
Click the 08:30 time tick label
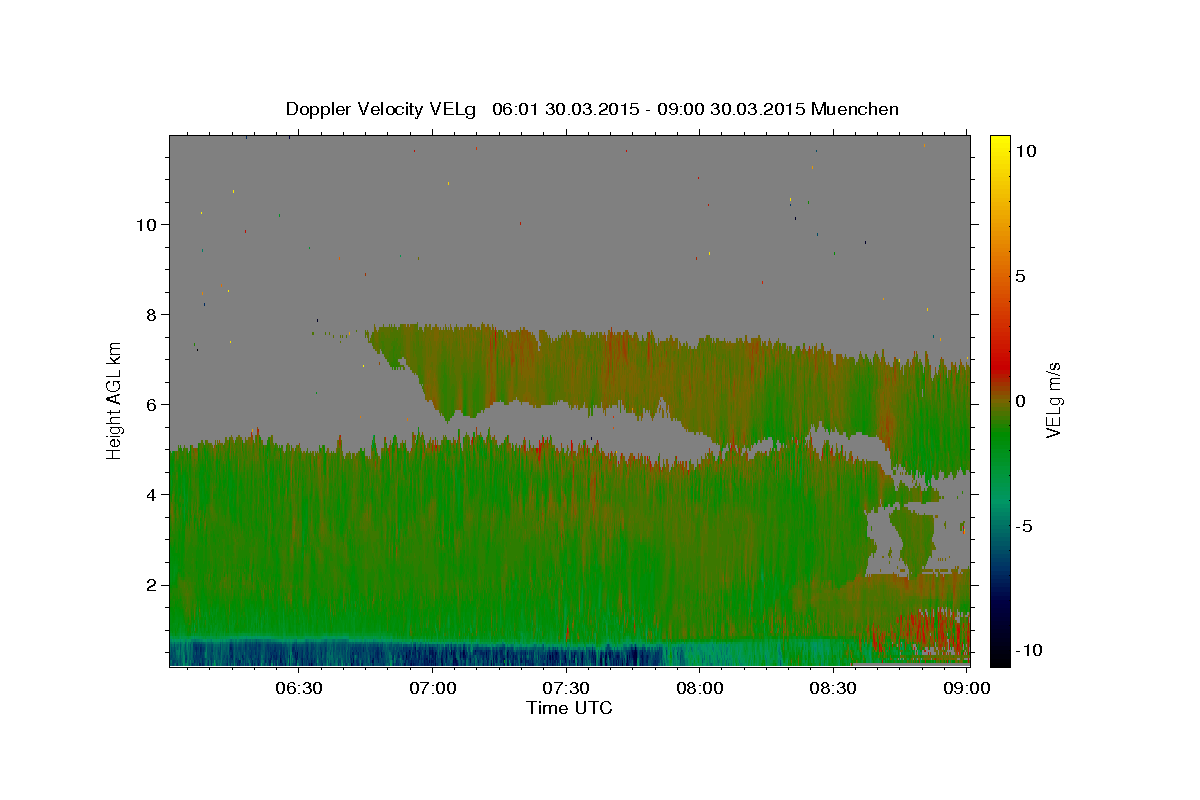click(x=833, y=688)
